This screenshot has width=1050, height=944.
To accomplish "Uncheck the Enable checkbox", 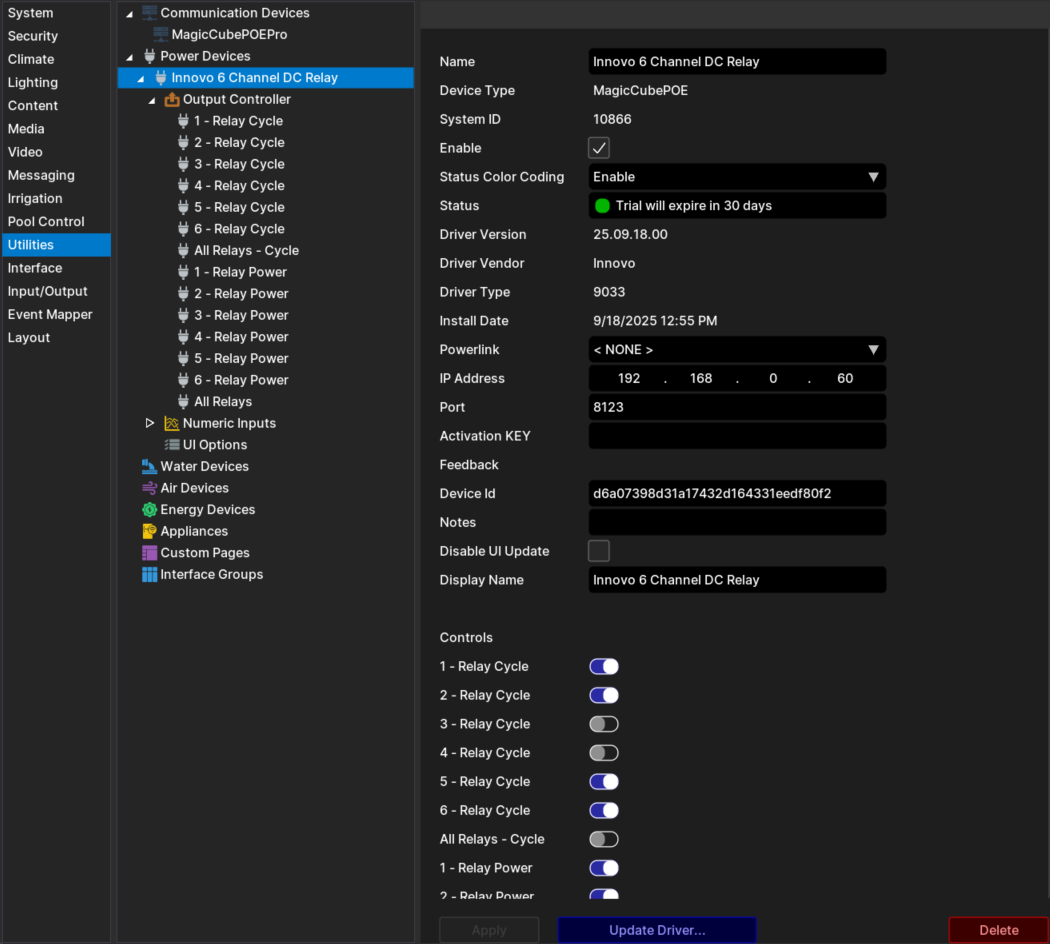I will pyautogui.click(x=599, y=148).
